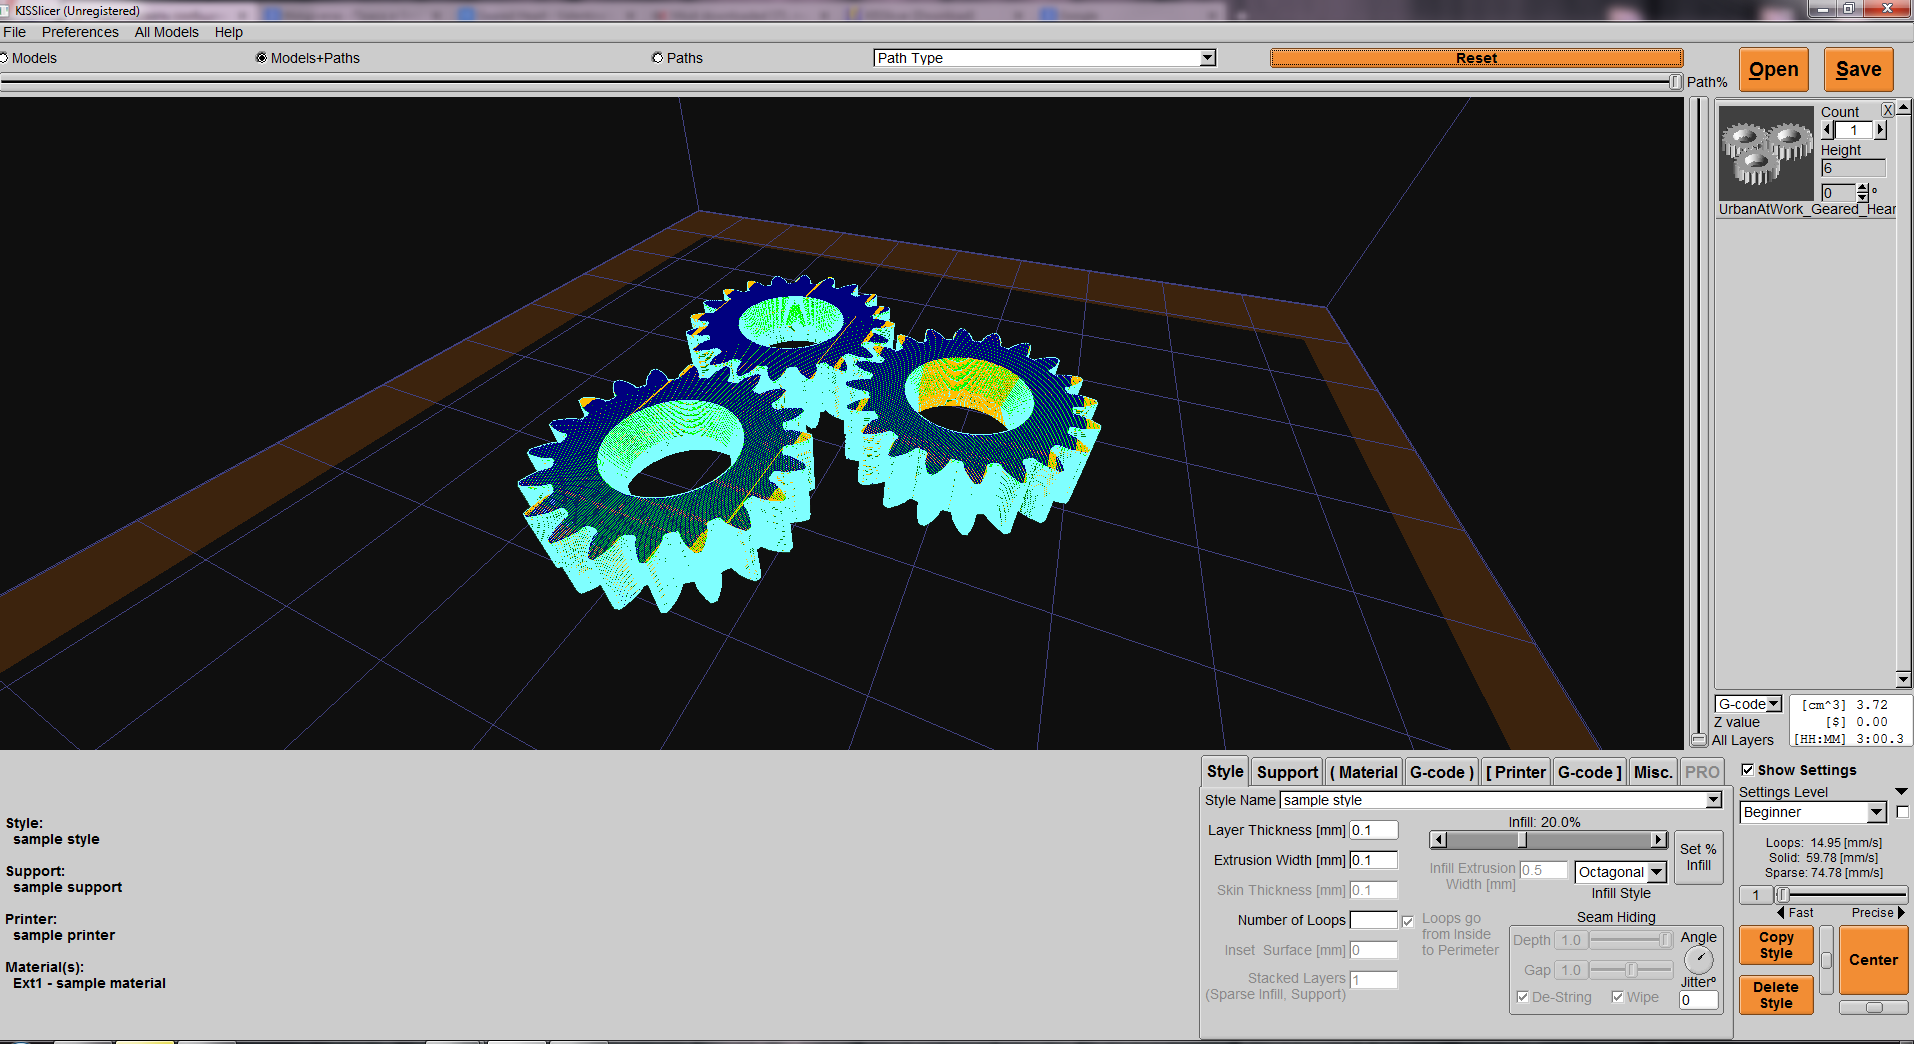Toggle Loops go from Inside to Perimeter

(1408, 921)
